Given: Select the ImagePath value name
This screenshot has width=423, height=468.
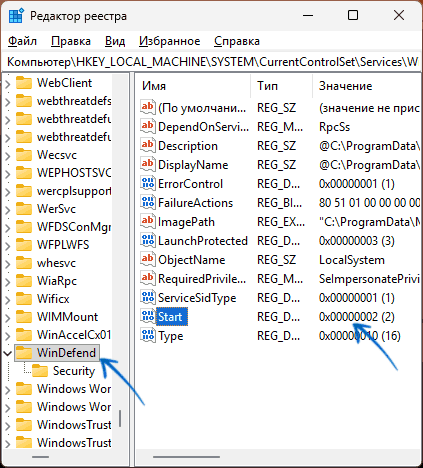Looking at the screenshot, I should pyautogui.click(x=186, y=222).
